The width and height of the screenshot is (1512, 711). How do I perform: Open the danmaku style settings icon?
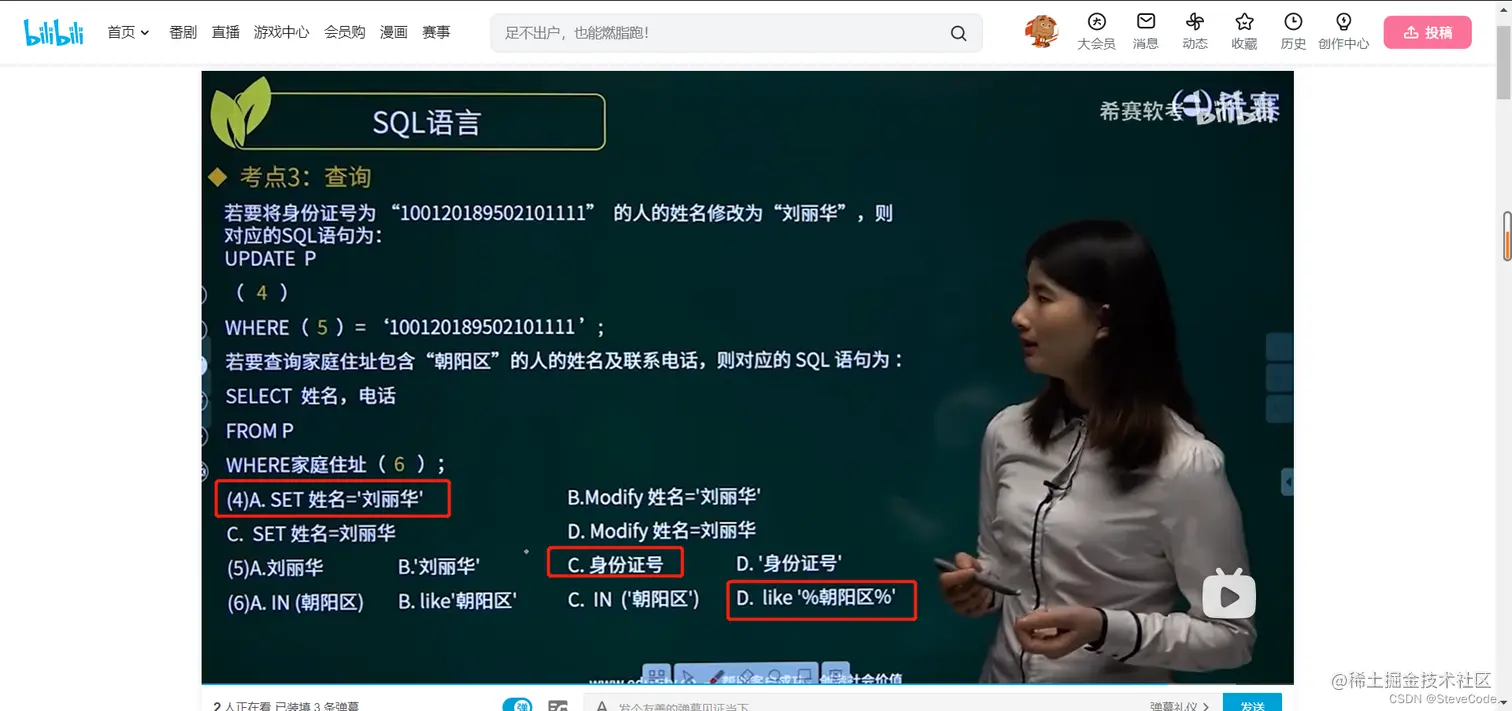point(557,705)
